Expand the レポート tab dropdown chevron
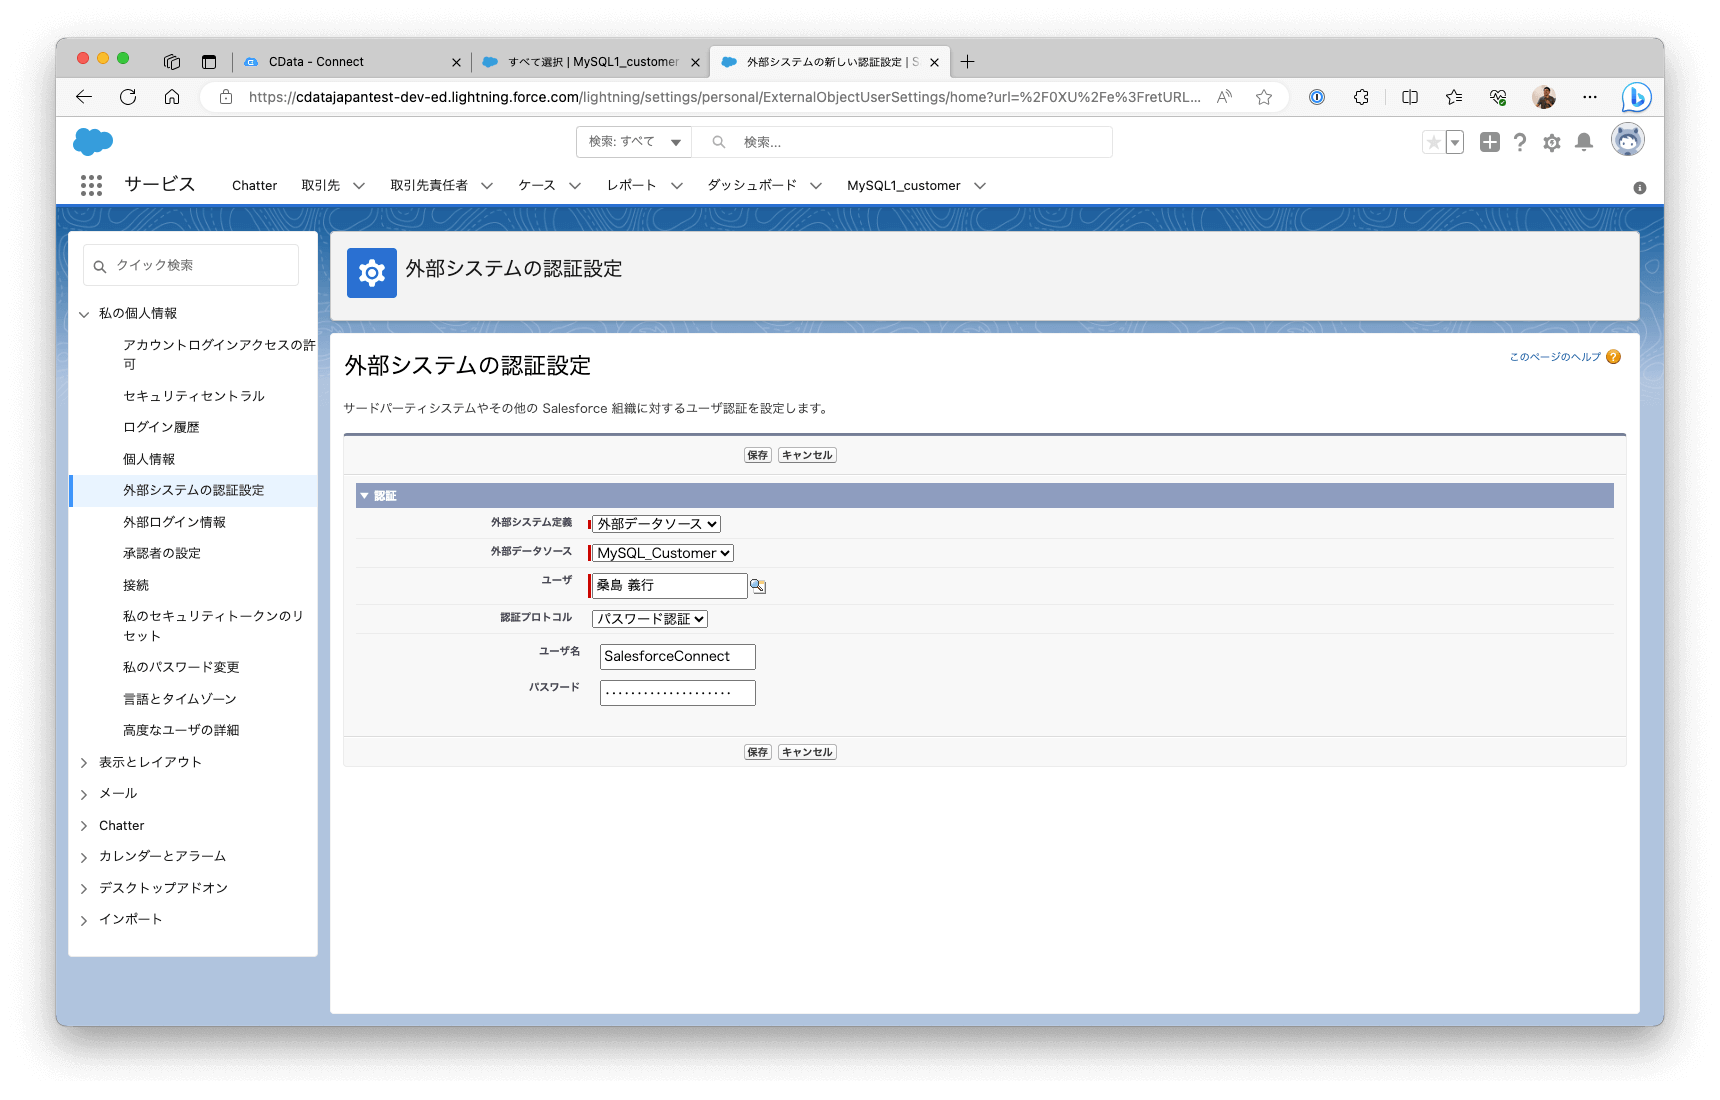The image size is (1720, 1100). [x=677, y=186]
